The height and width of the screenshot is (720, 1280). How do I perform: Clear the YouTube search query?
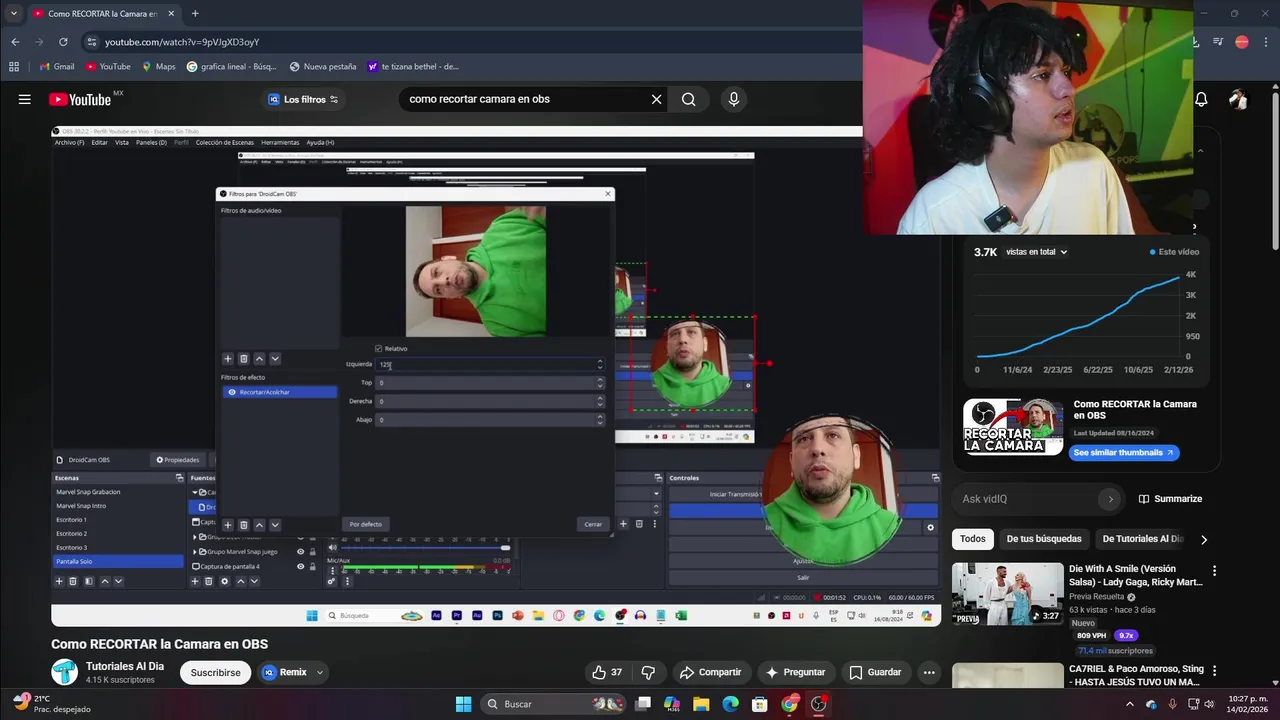tap(656, 99)
